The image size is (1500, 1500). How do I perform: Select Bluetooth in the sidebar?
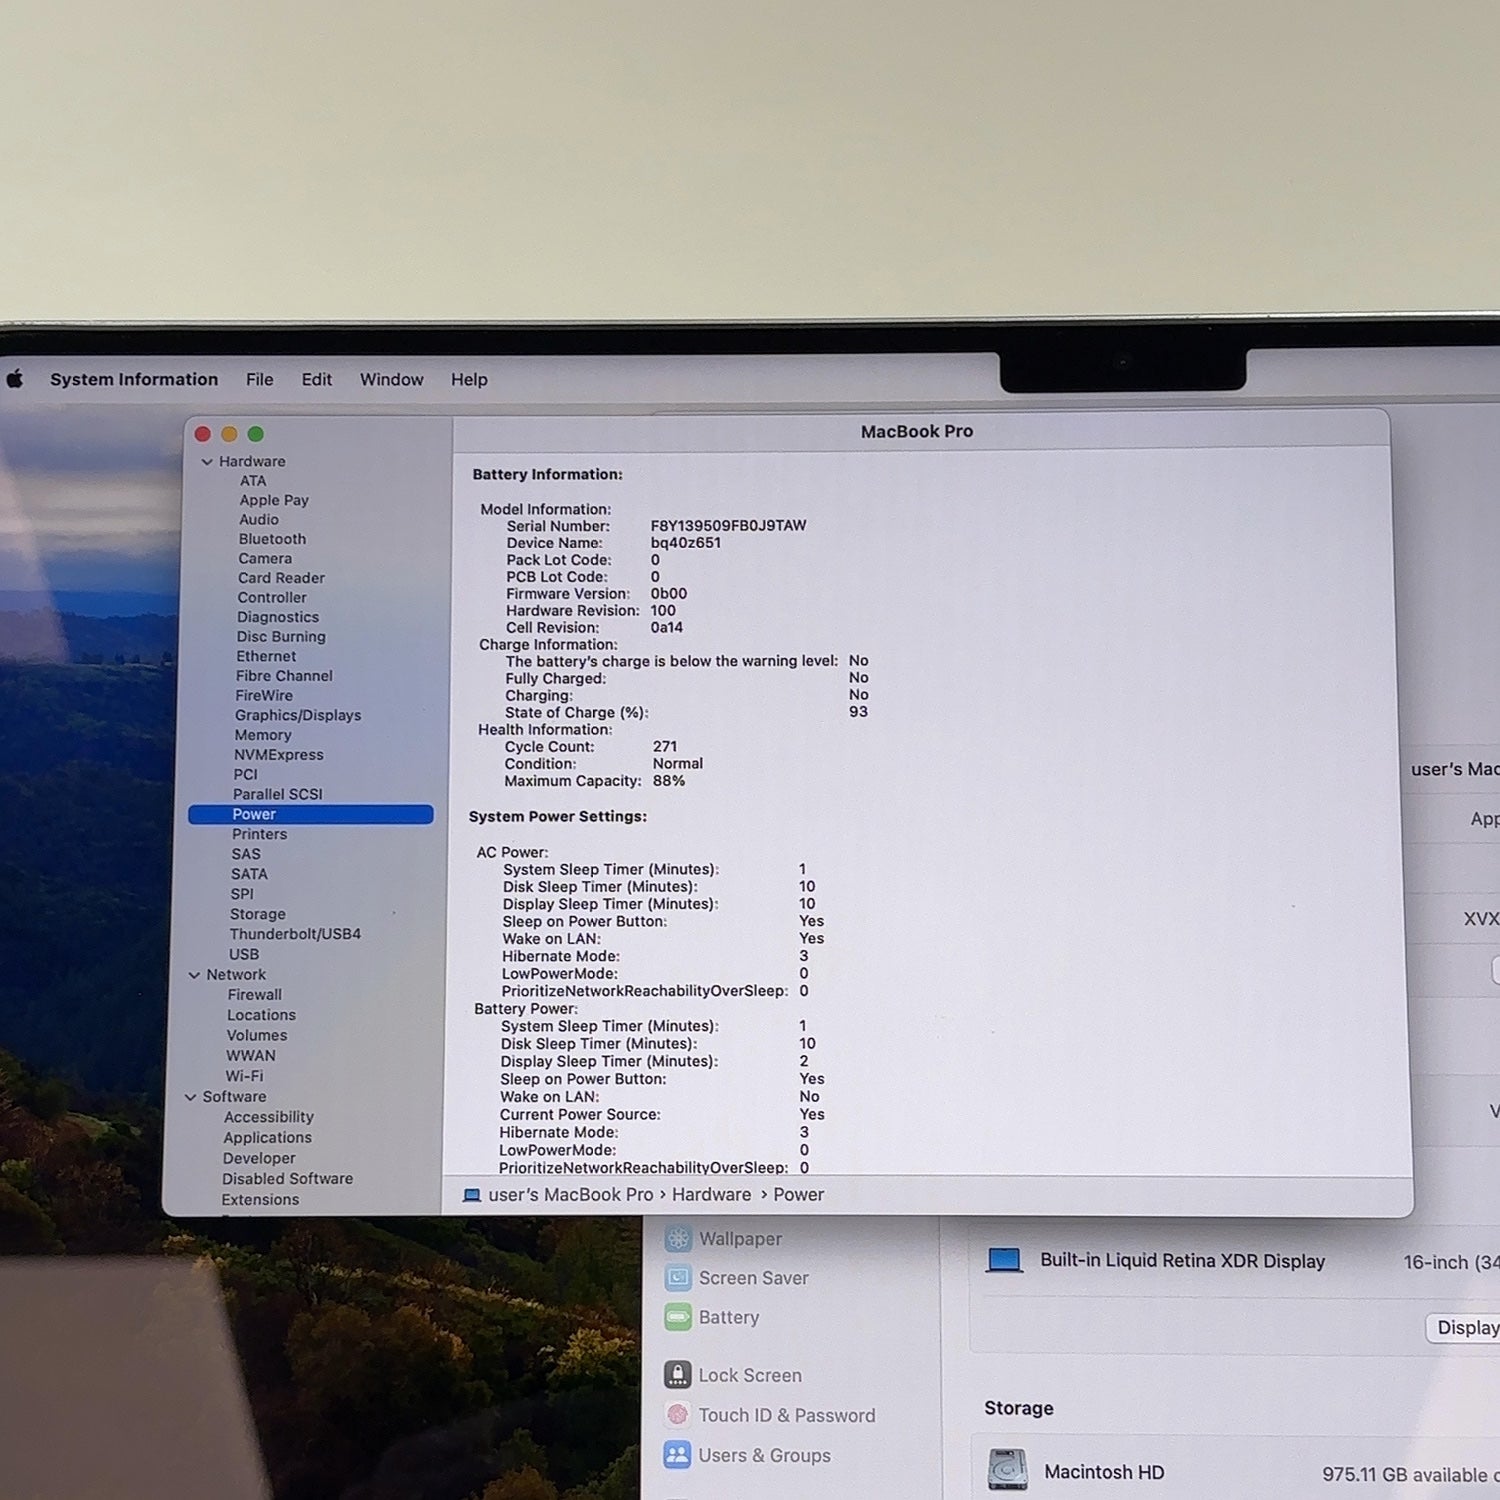pyautogui.click(x=272, y=539)
